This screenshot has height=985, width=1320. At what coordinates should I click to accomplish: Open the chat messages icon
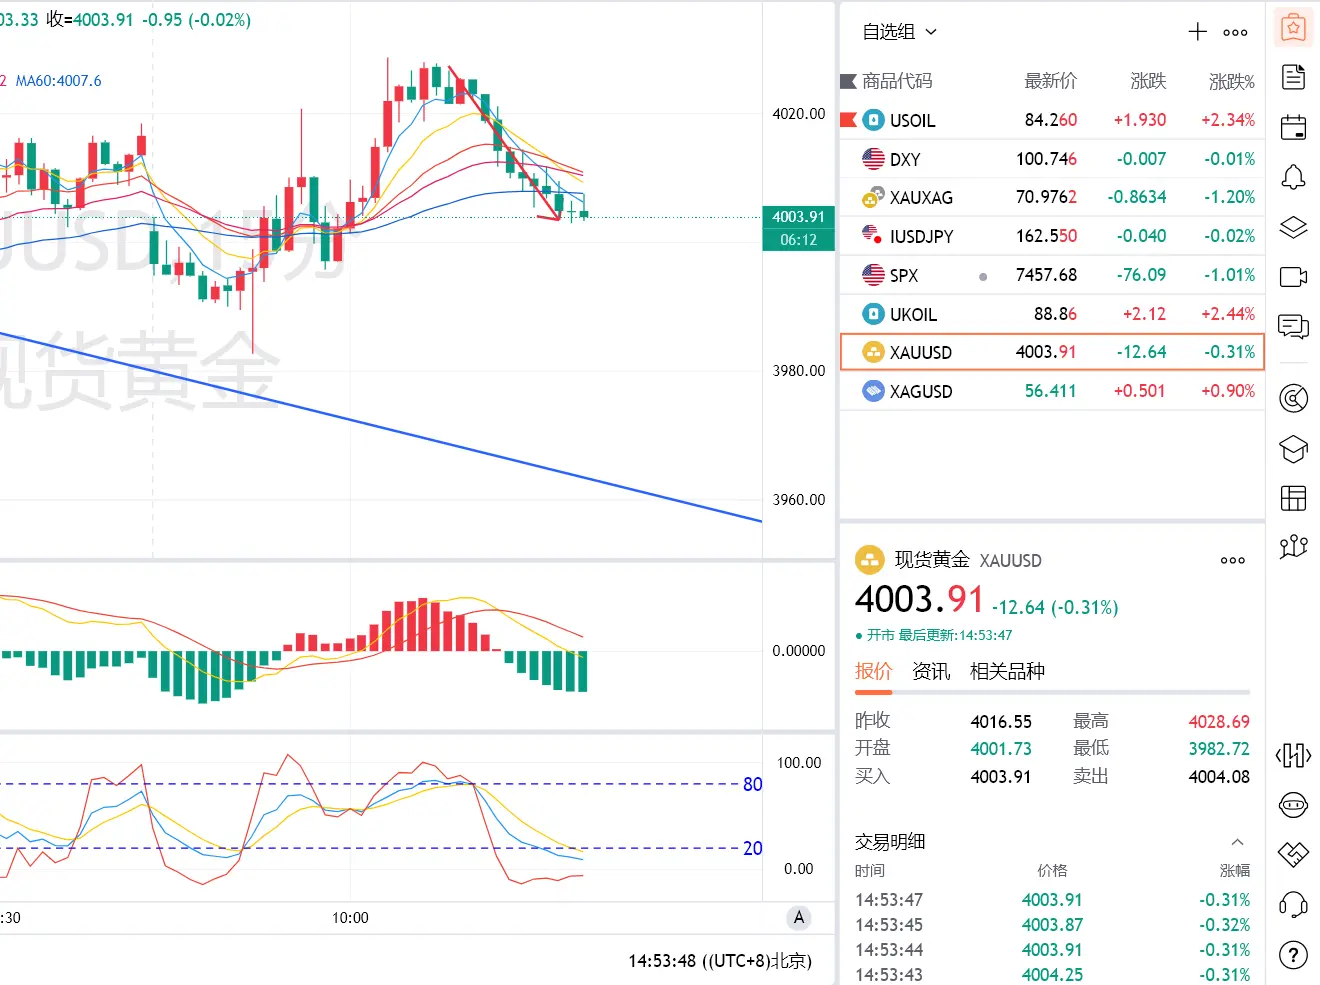pyautogui.click(x=1293, y=326)
